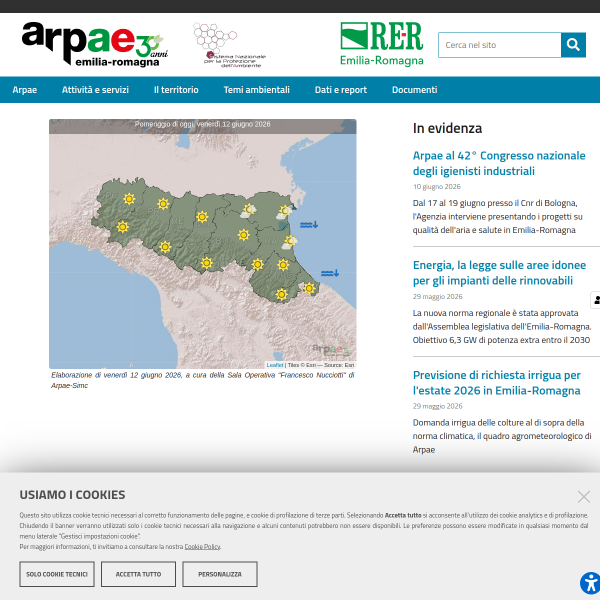
Task: Click the search magnifier button
Action: pyautogui.click(x=573, y=45)
